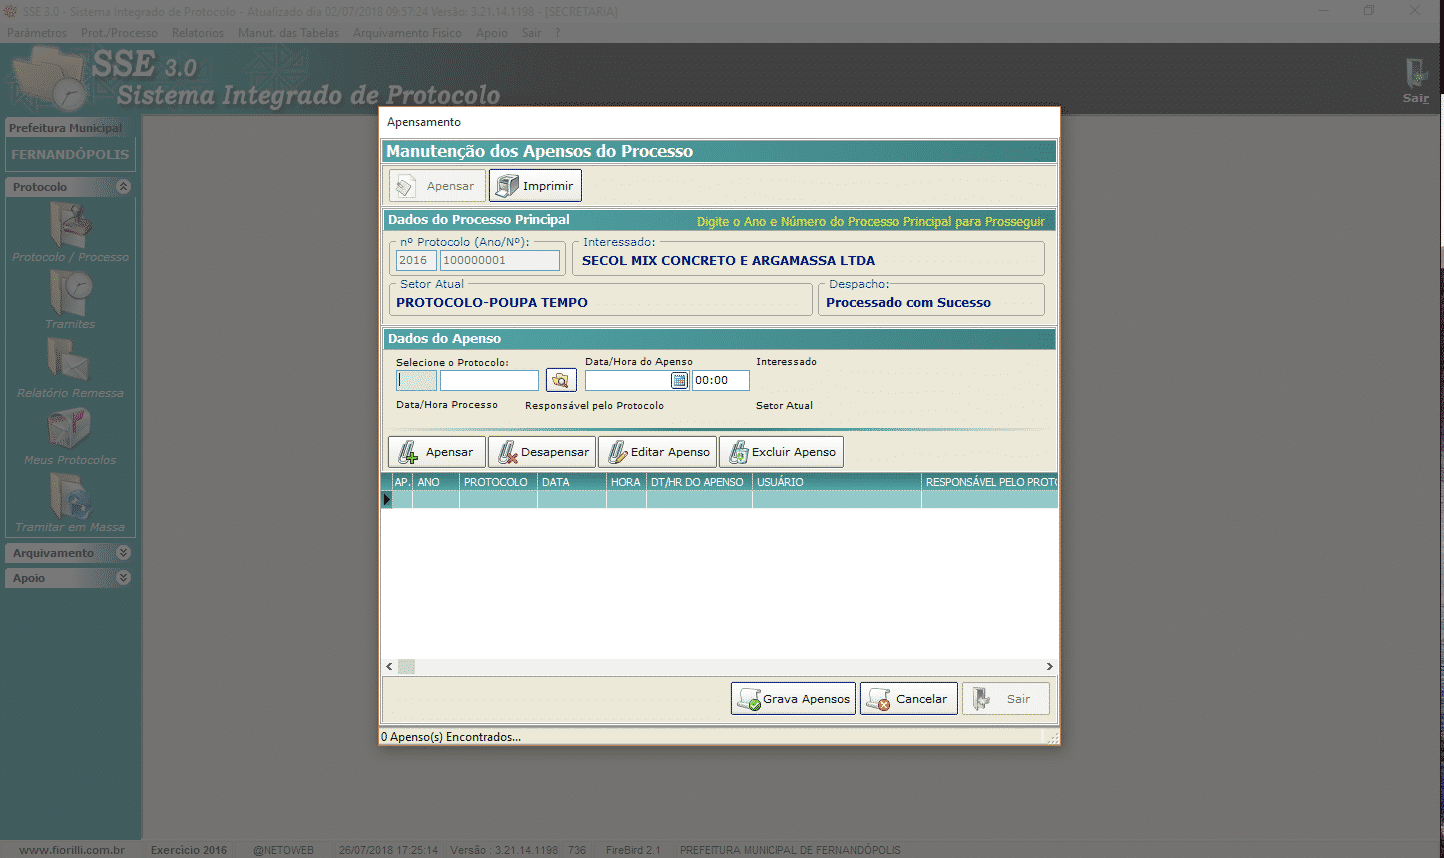Open the calendar date picker icon
The image size is (1444, 858).
click(x=679, y=380)
